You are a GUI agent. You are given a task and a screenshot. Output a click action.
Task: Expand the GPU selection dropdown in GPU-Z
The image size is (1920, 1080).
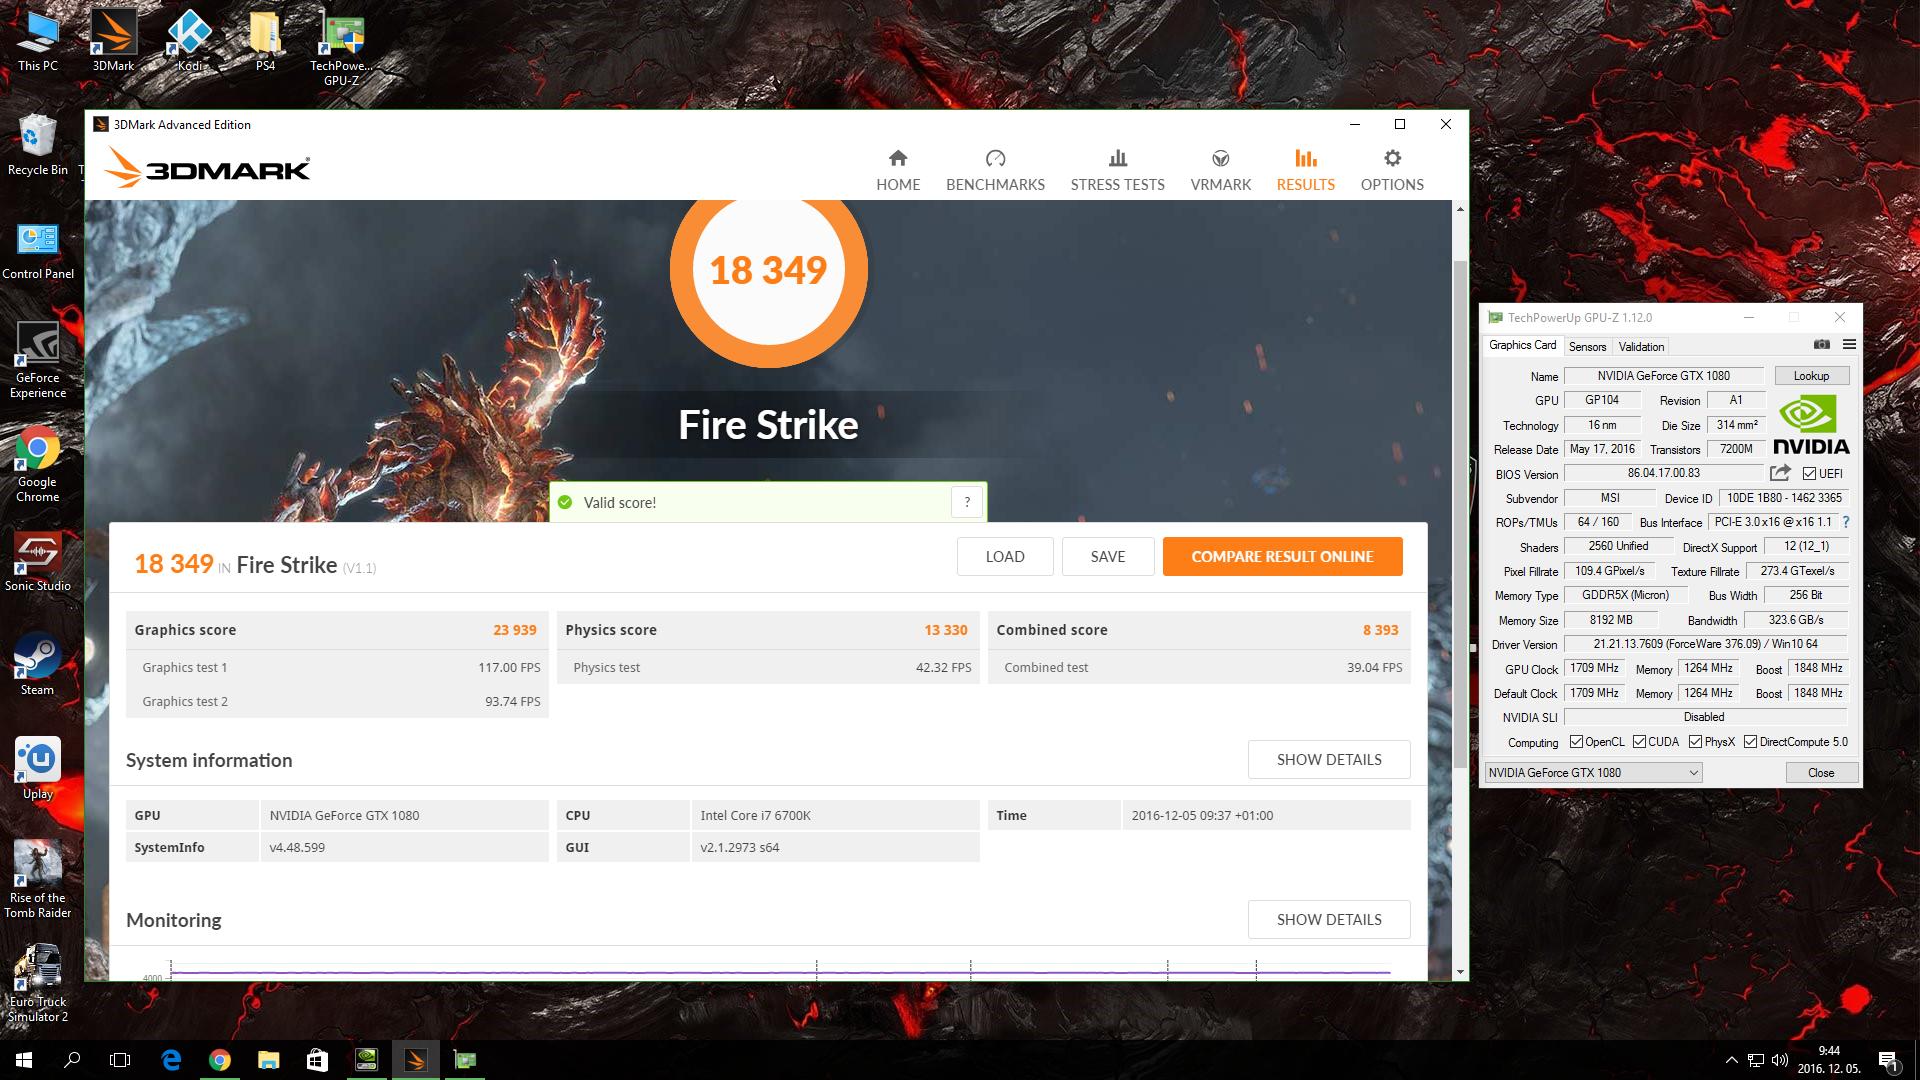[1593, 772]
